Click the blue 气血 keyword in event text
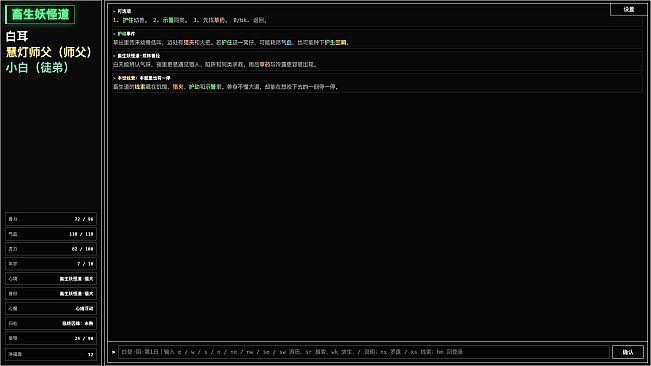This screenshot has height=366, width=651. [287, 42]
